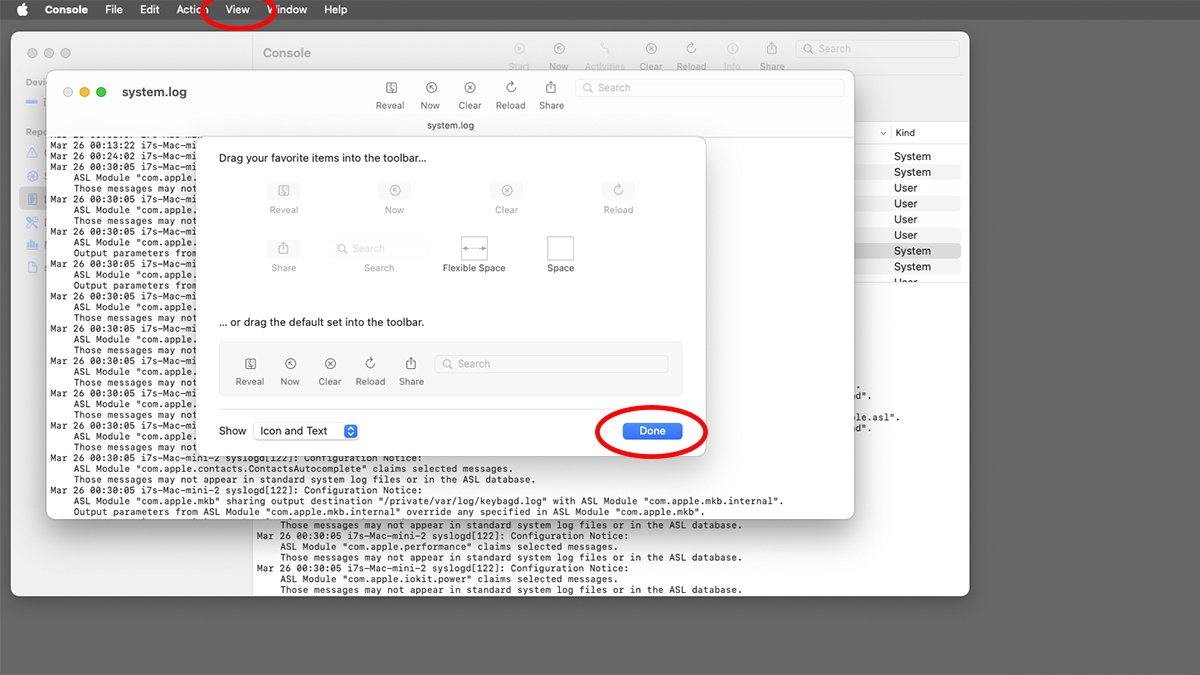Click Start in background Console window toolbar
This screenshot has height=675, width=1200.
(519, 55)
